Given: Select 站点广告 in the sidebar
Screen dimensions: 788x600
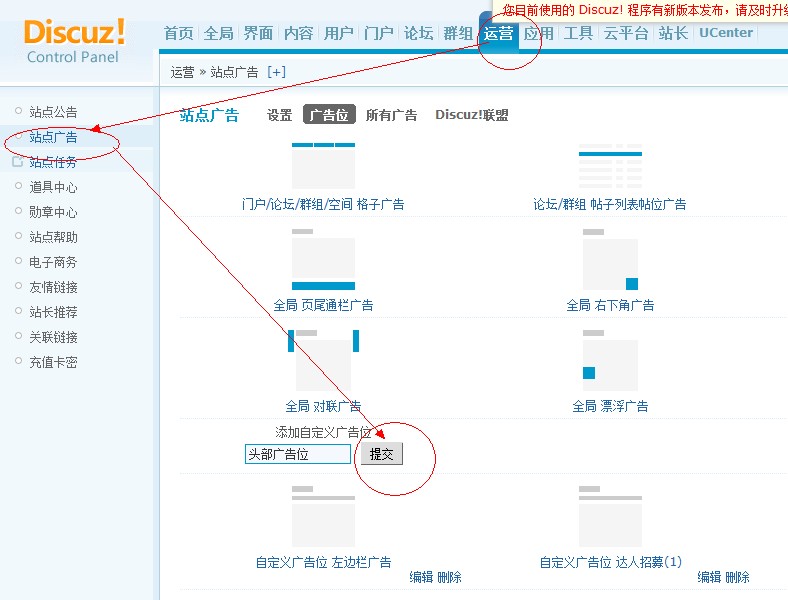Looking at the screenshot, I should pos(53,137).
